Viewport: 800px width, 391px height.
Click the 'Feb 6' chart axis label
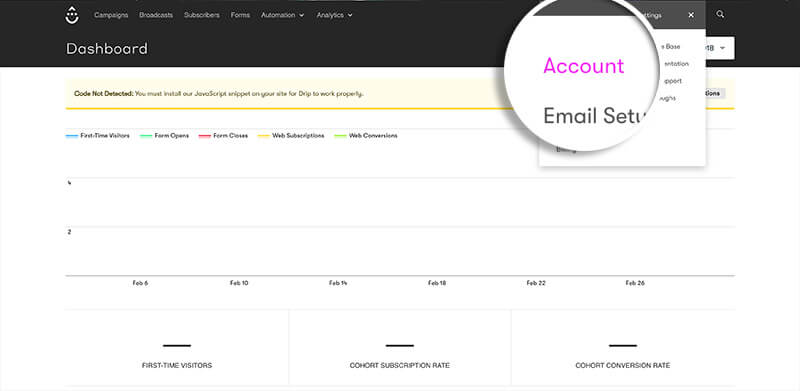(x=140, y=283)
